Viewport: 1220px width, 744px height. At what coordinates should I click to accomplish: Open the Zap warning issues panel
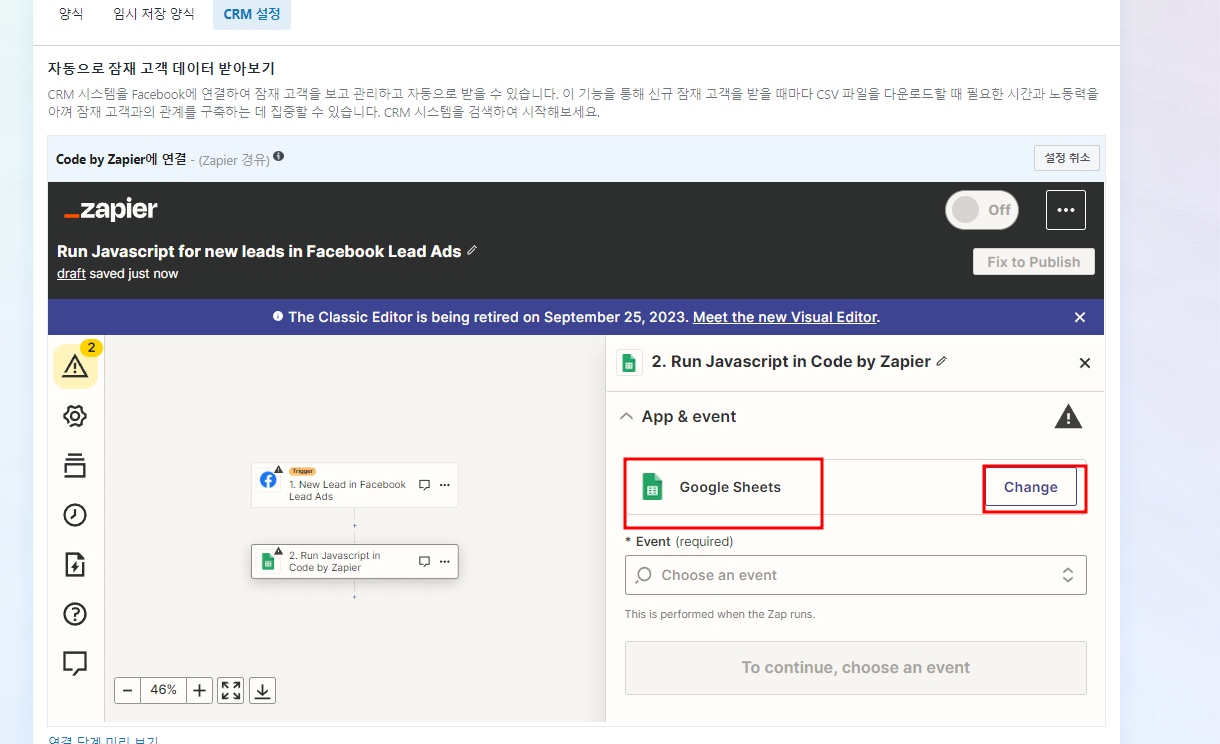(x=75, y=367)
